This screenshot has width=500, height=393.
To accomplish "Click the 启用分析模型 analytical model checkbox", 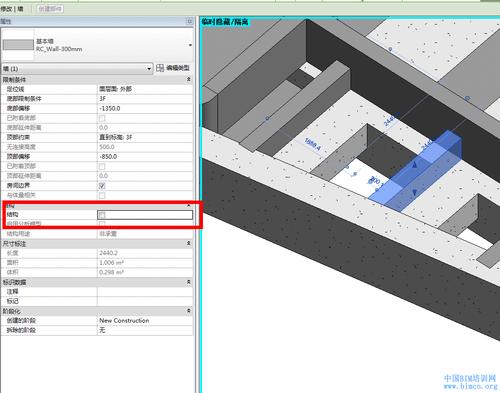I will pyautogui.click(x=102, y=224).
